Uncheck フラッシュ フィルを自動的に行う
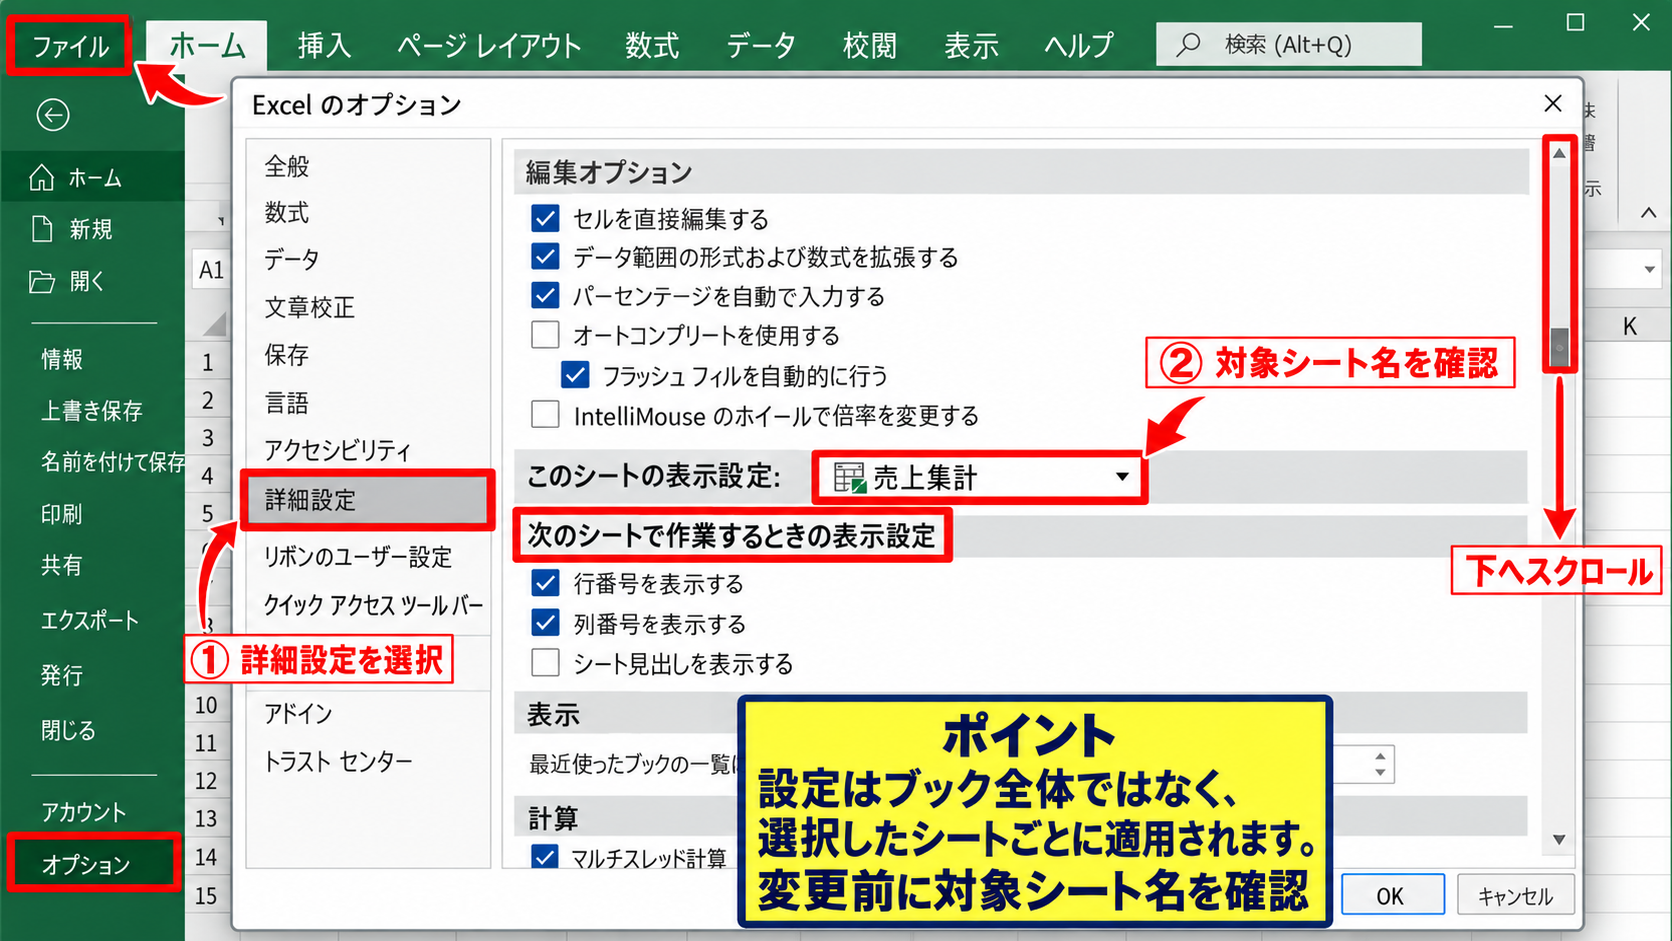This screenshot has height=941, width=1672. pyautogui.click(x=575, y=375)
